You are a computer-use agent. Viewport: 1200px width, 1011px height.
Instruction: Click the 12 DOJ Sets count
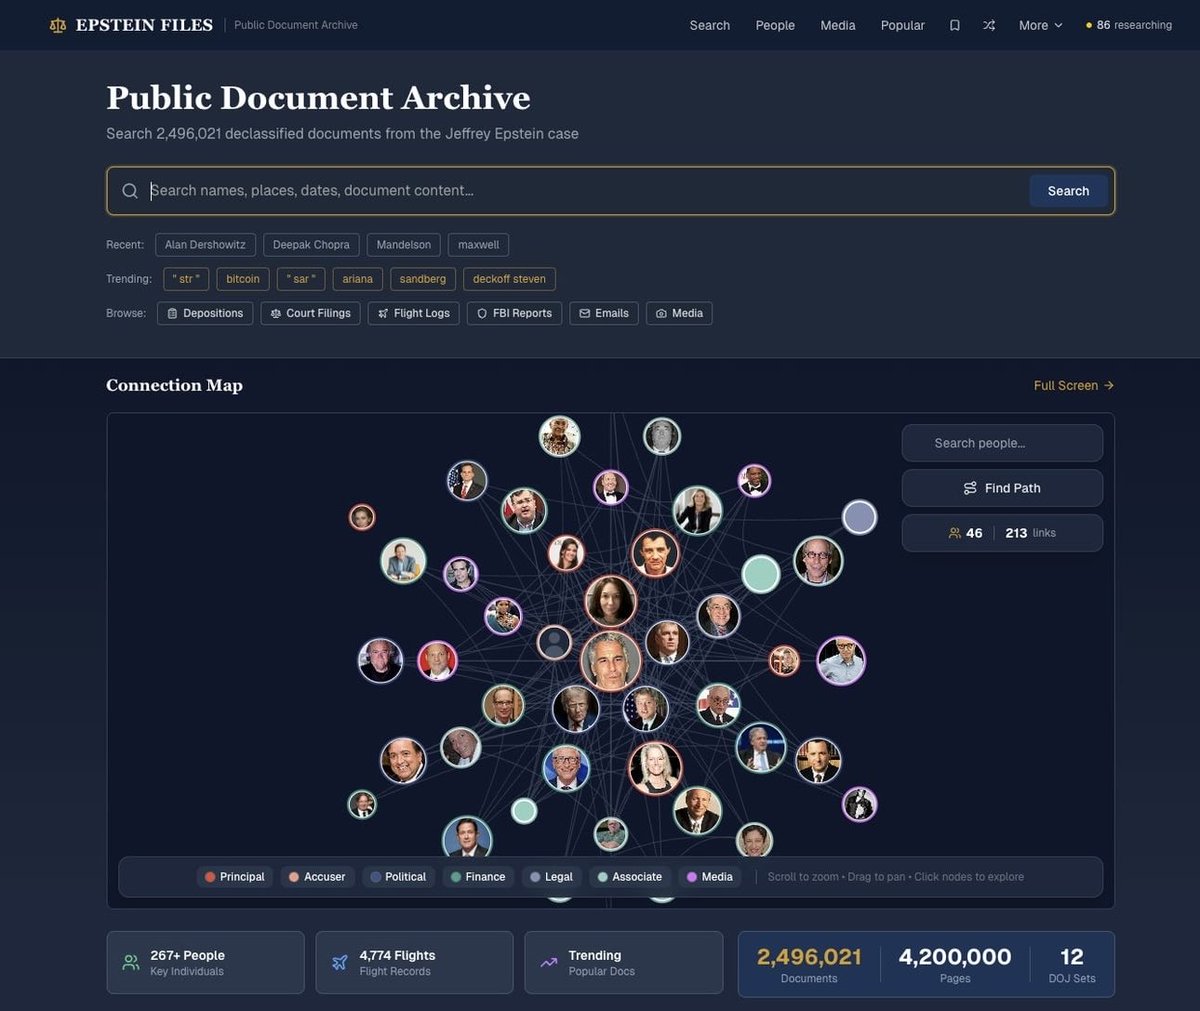(x=1072, y=964)
